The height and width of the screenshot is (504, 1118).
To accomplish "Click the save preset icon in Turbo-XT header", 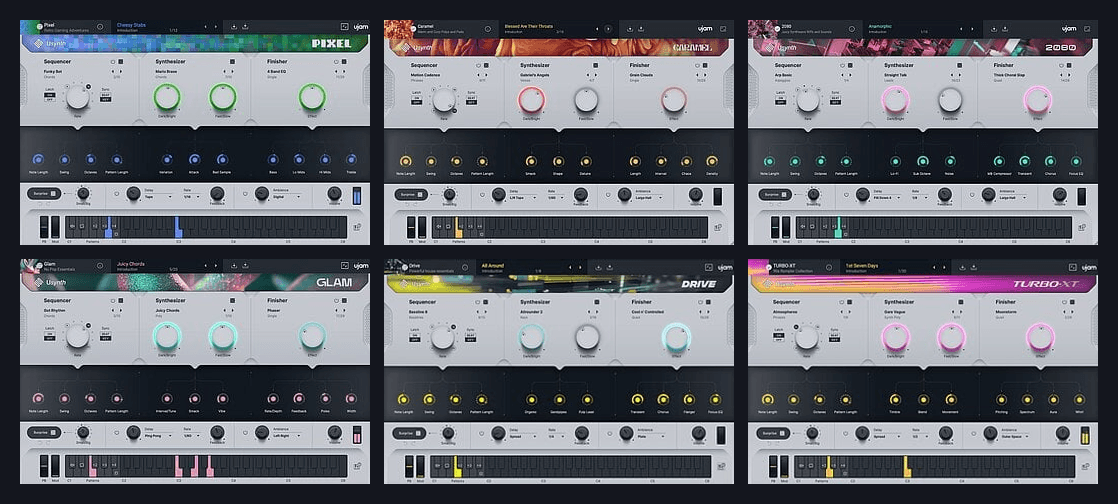I will [974, 267].
